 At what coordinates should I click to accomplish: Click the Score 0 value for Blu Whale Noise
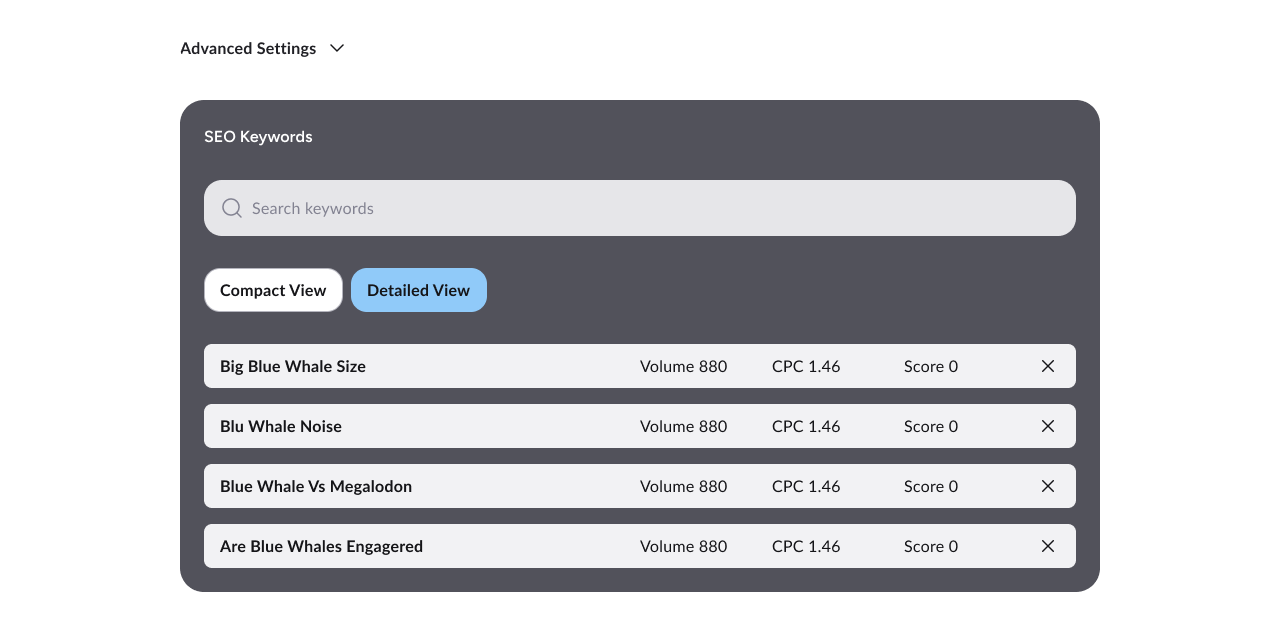pyautogui.click(x=930, y=426)
